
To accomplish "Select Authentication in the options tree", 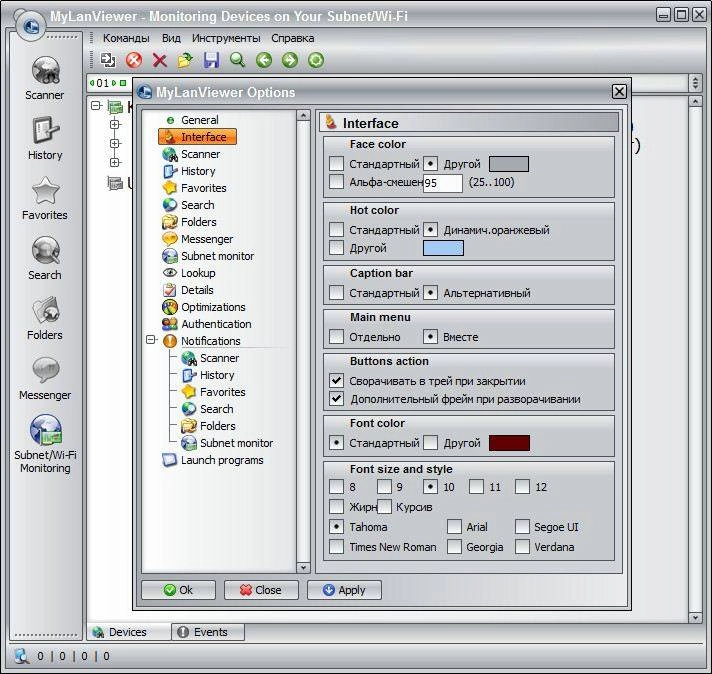I will [x=207, y=324].
